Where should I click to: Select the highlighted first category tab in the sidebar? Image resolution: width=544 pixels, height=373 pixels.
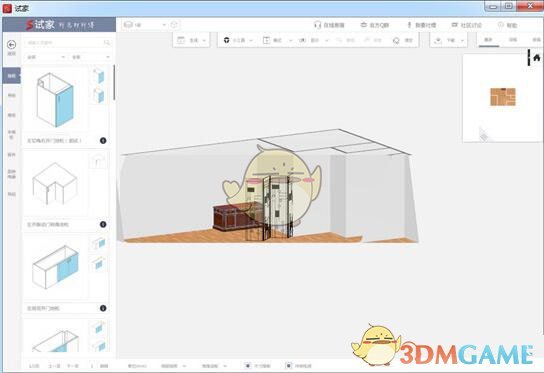click(11, 76)
